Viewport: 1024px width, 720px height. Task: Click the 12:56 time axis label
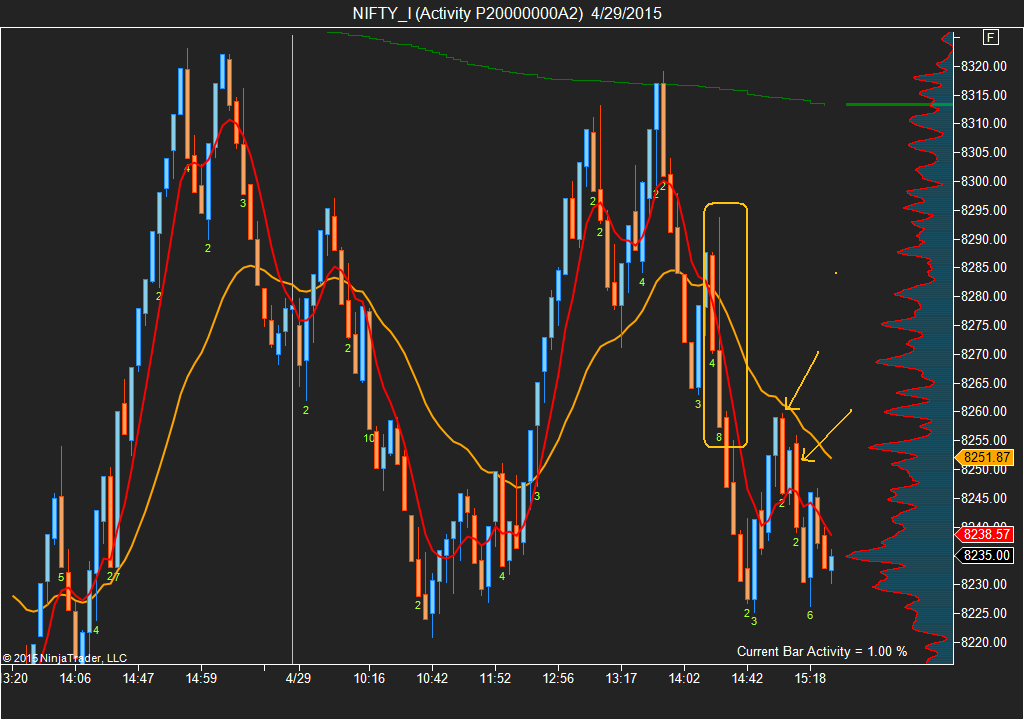tap(558, 678)
